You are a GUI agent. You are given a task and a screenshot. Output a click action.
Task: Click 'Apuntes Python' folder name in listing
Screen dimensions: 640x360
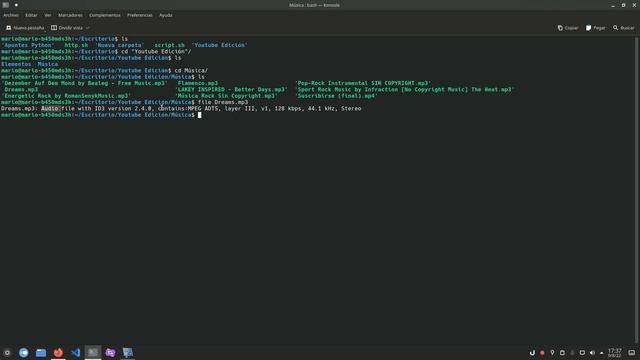[x=28, y=45]
